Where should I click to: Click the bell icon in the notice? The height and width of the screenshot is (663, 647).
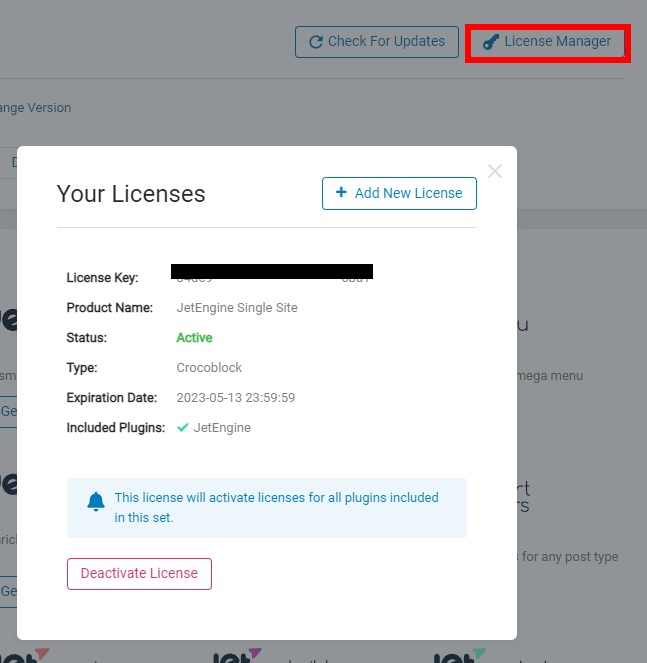click(96, 502)
